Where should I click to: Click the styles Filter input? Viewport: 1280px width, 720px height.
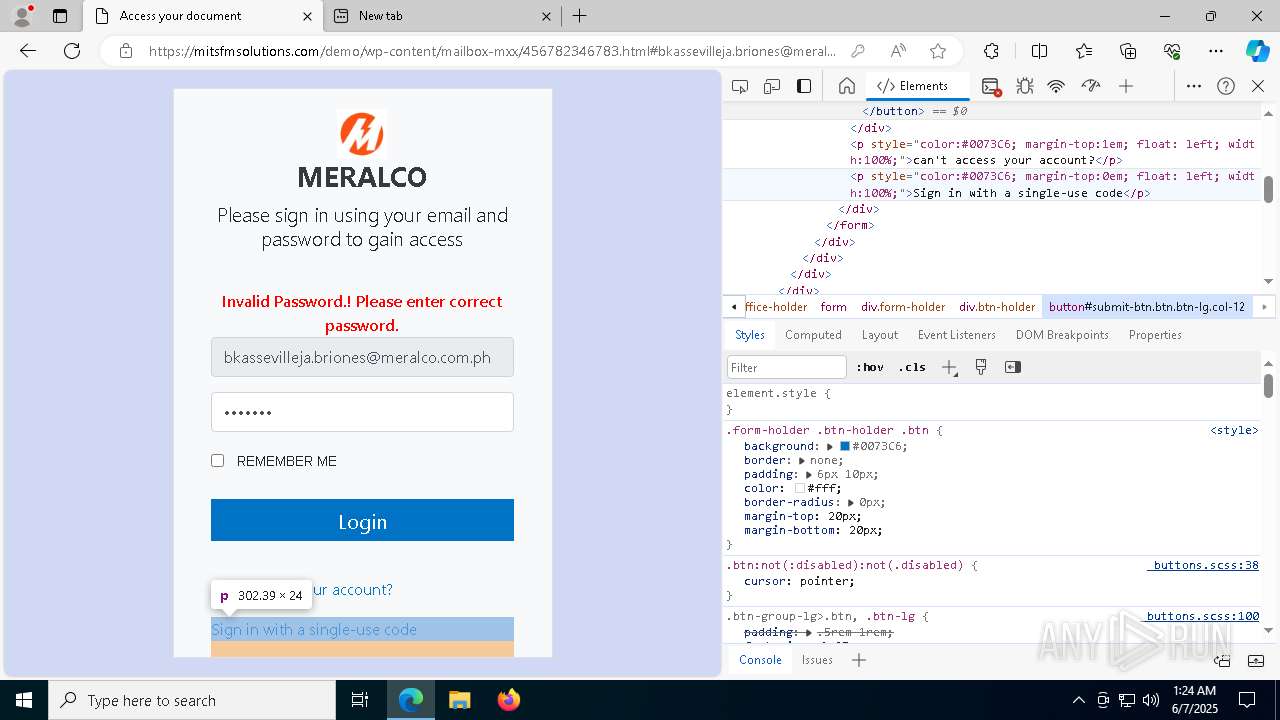click(787, 367)
